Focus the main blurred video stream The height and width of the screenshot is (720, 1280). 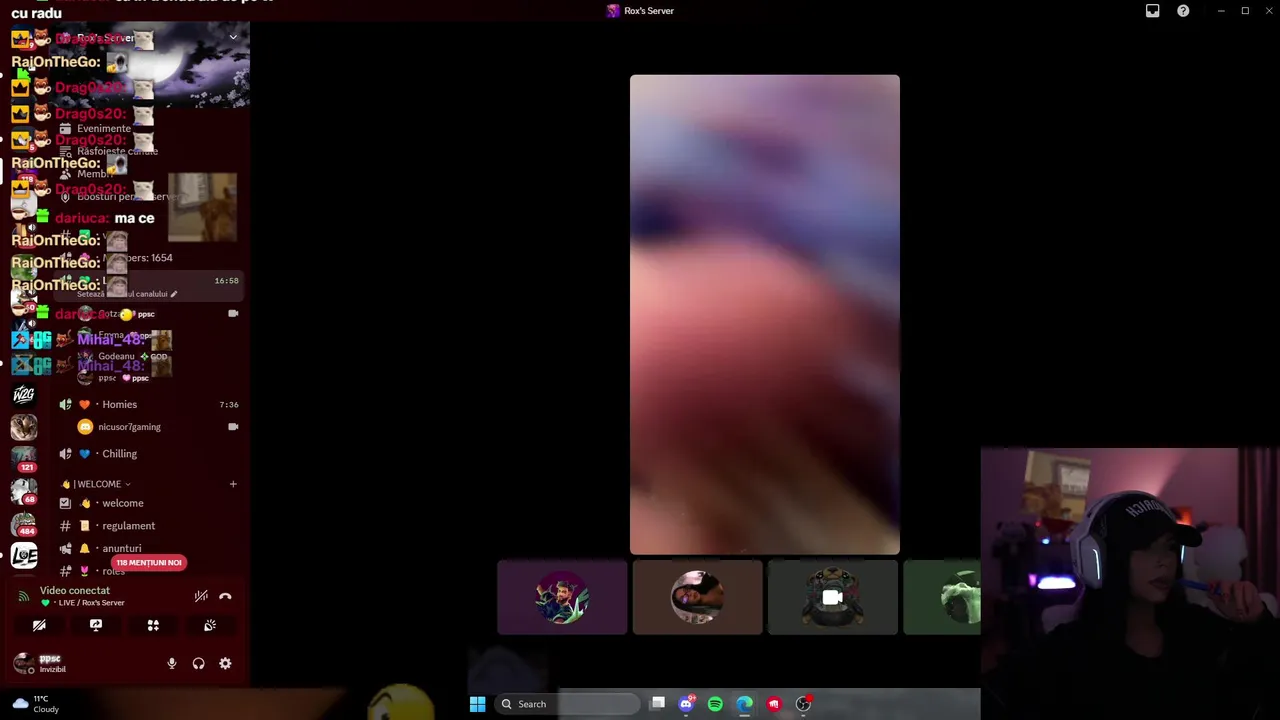click(765, 314)
